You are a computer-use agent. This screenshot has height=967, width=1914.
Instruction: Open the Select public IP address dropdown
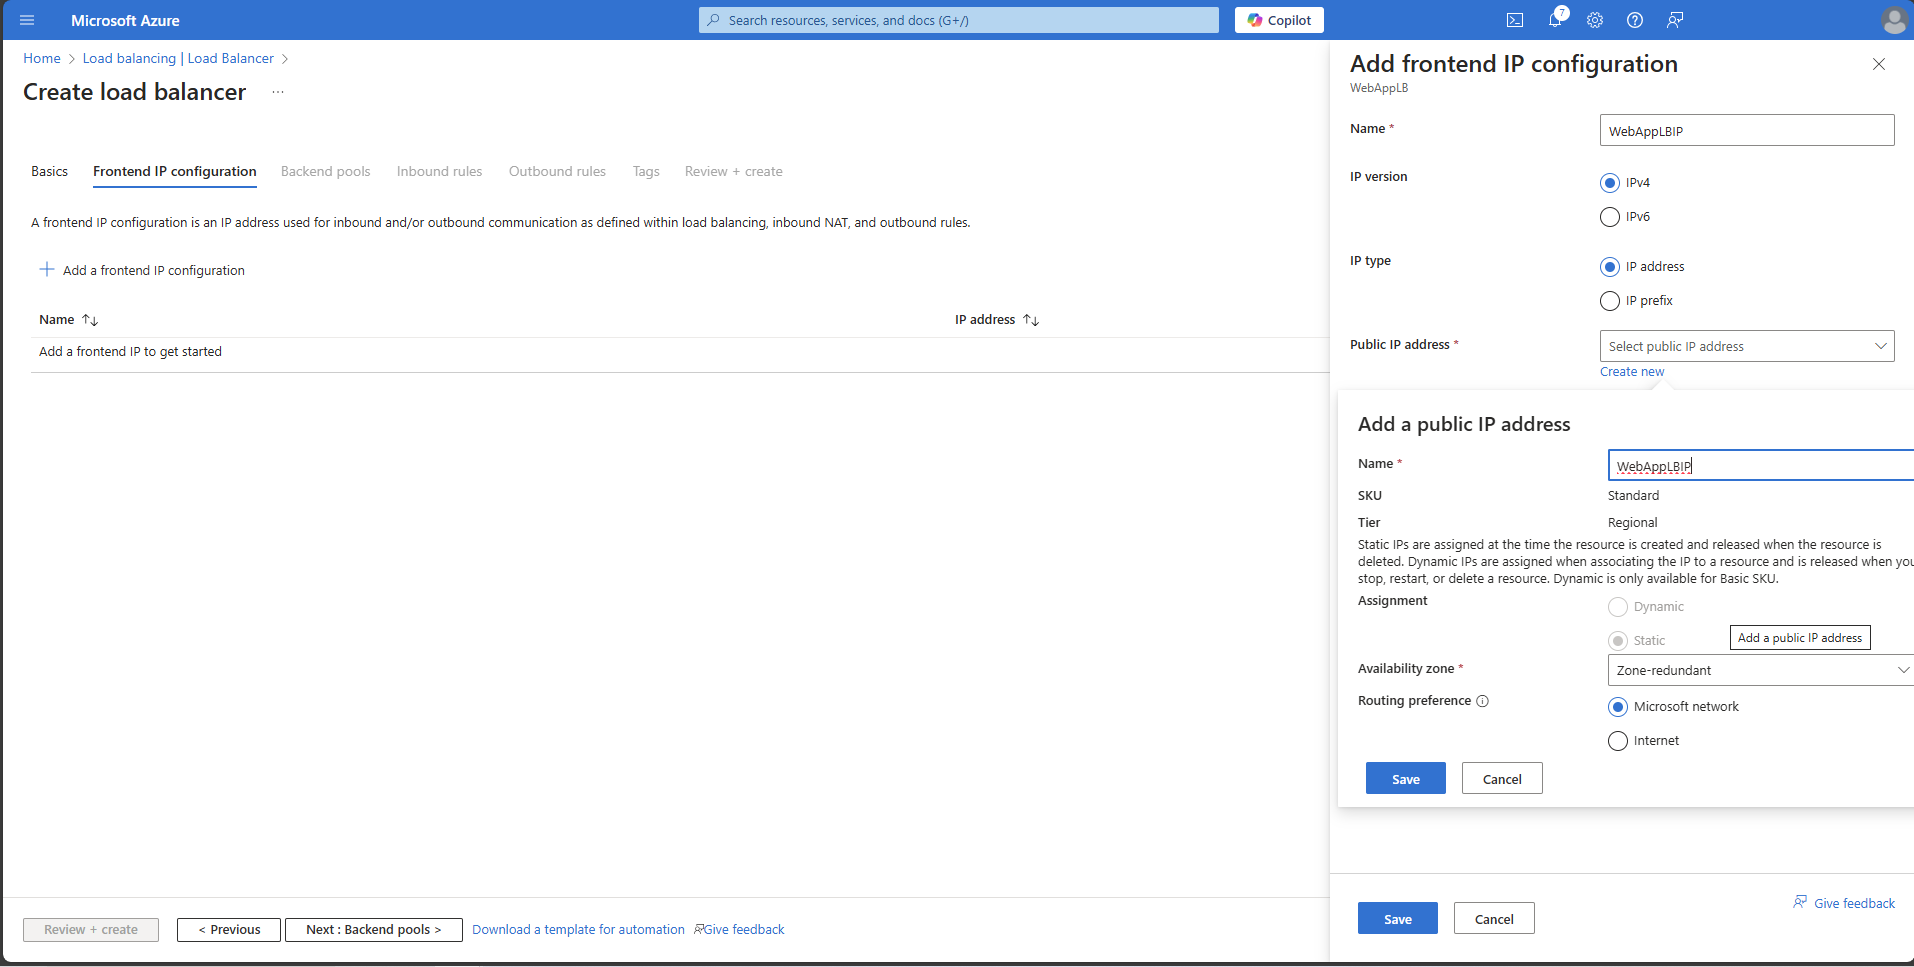(1747, 346)
